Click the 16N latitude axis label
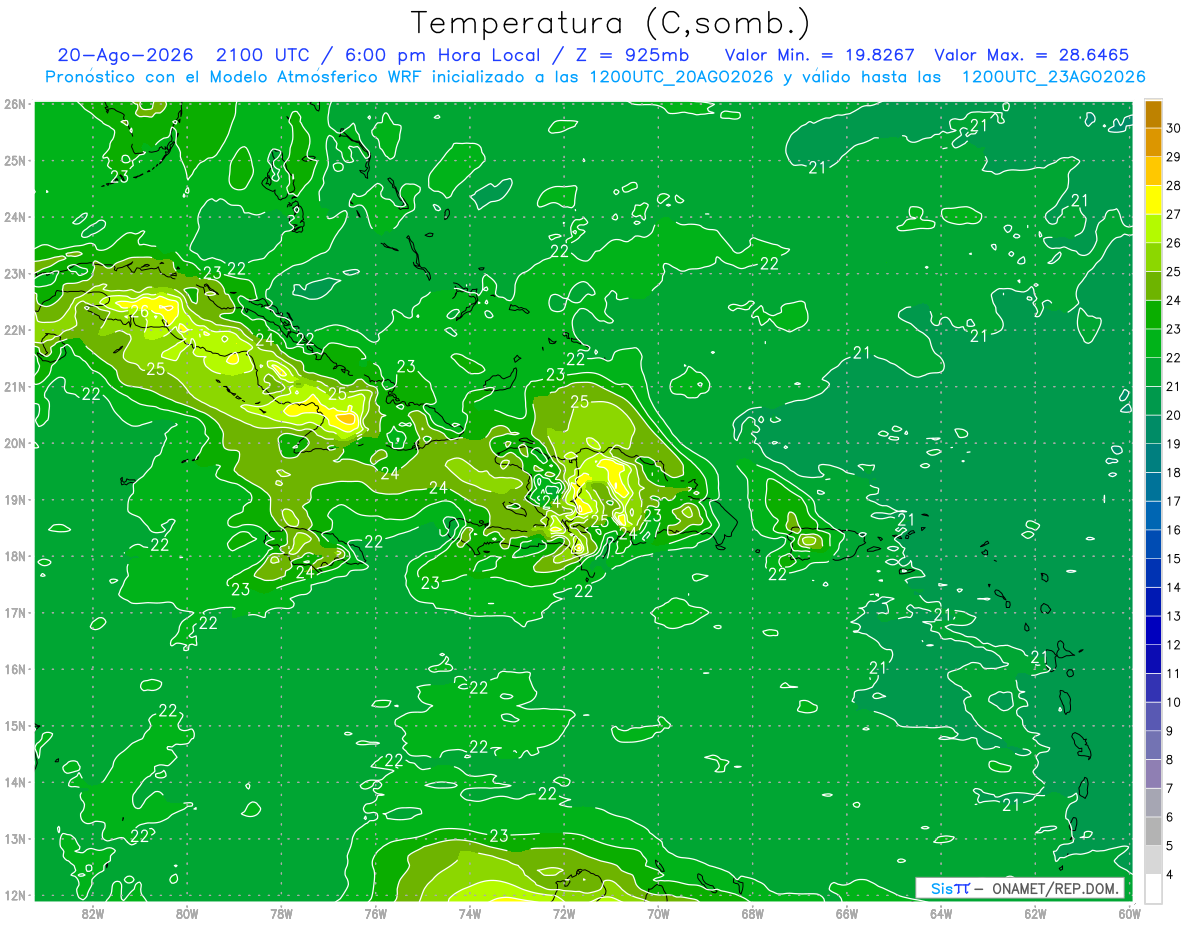1200x927 pixels. tap(14, 669)
